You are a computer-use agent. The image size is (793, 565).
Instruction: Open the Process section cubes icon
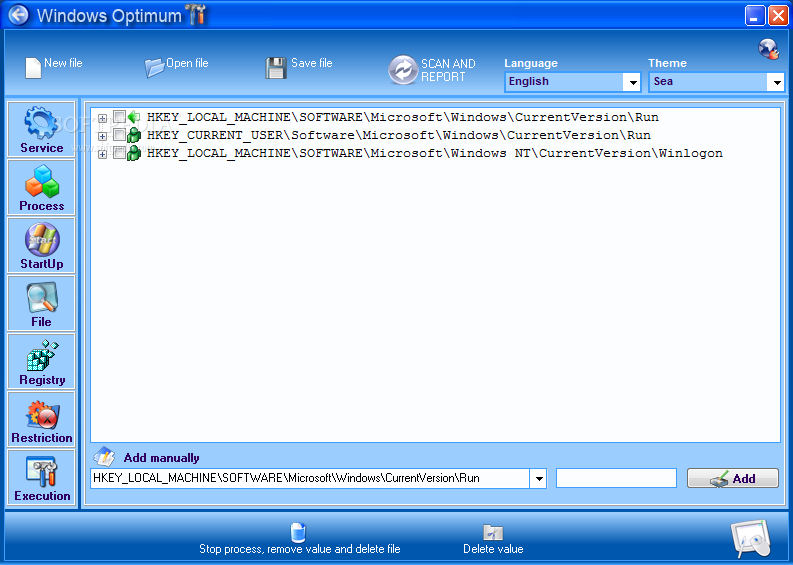pyautogui.click(x=42, y=181)
